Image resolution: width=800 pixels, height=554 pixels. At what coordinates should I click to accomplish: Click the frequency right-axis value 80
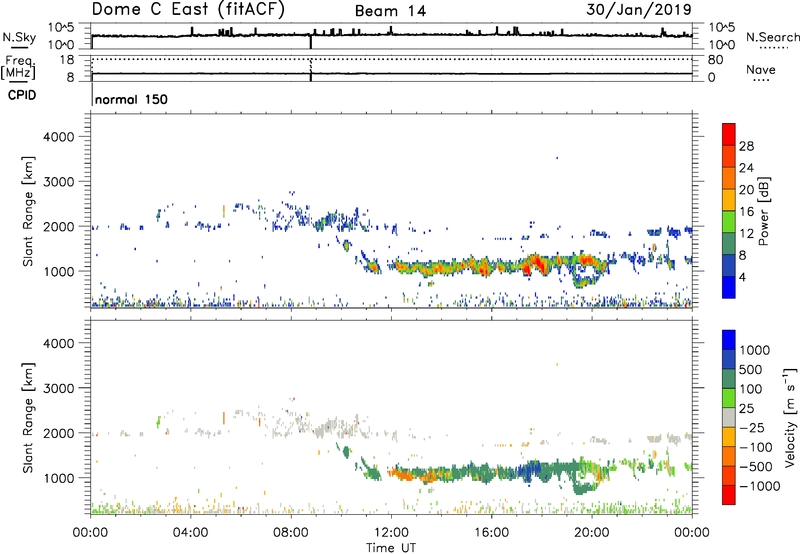[715, 60]
